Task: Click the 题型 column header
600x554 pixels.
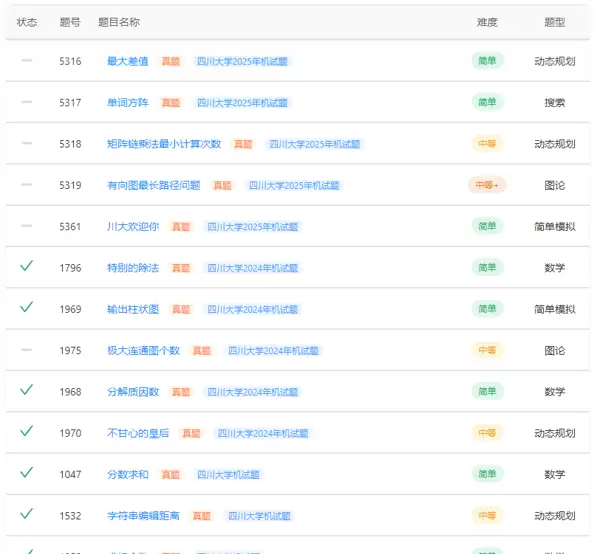Action: click(x=554, y=22)
